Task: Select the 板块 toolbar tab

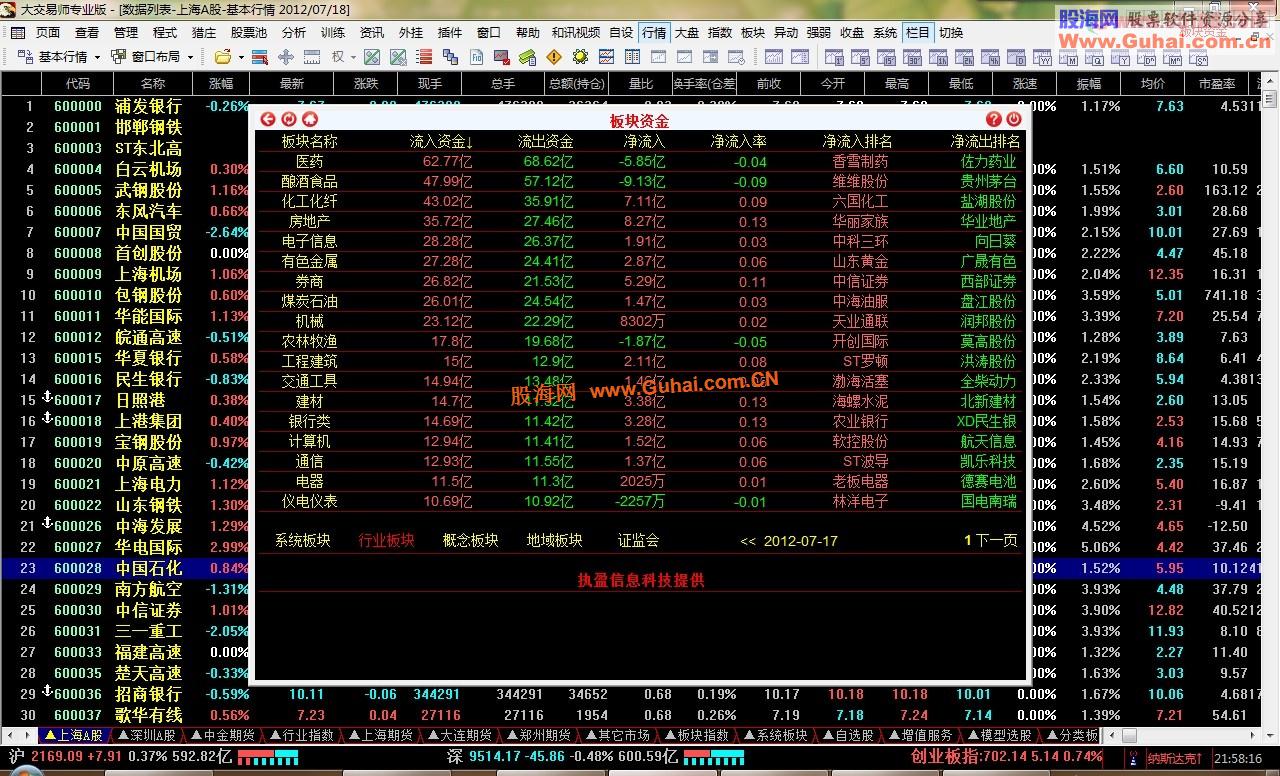Action: coord(753,32)
